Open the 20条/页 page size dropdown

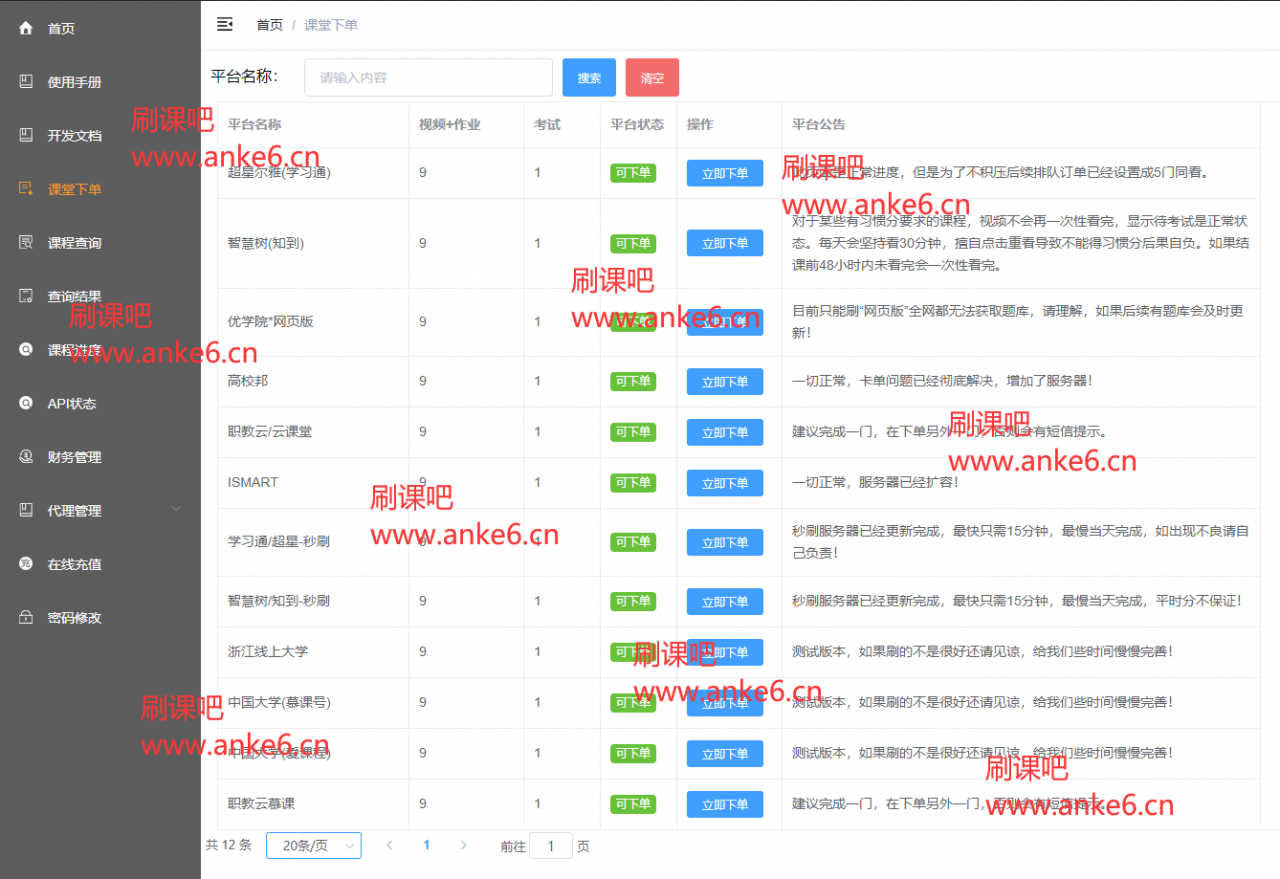tap(313, 846)
